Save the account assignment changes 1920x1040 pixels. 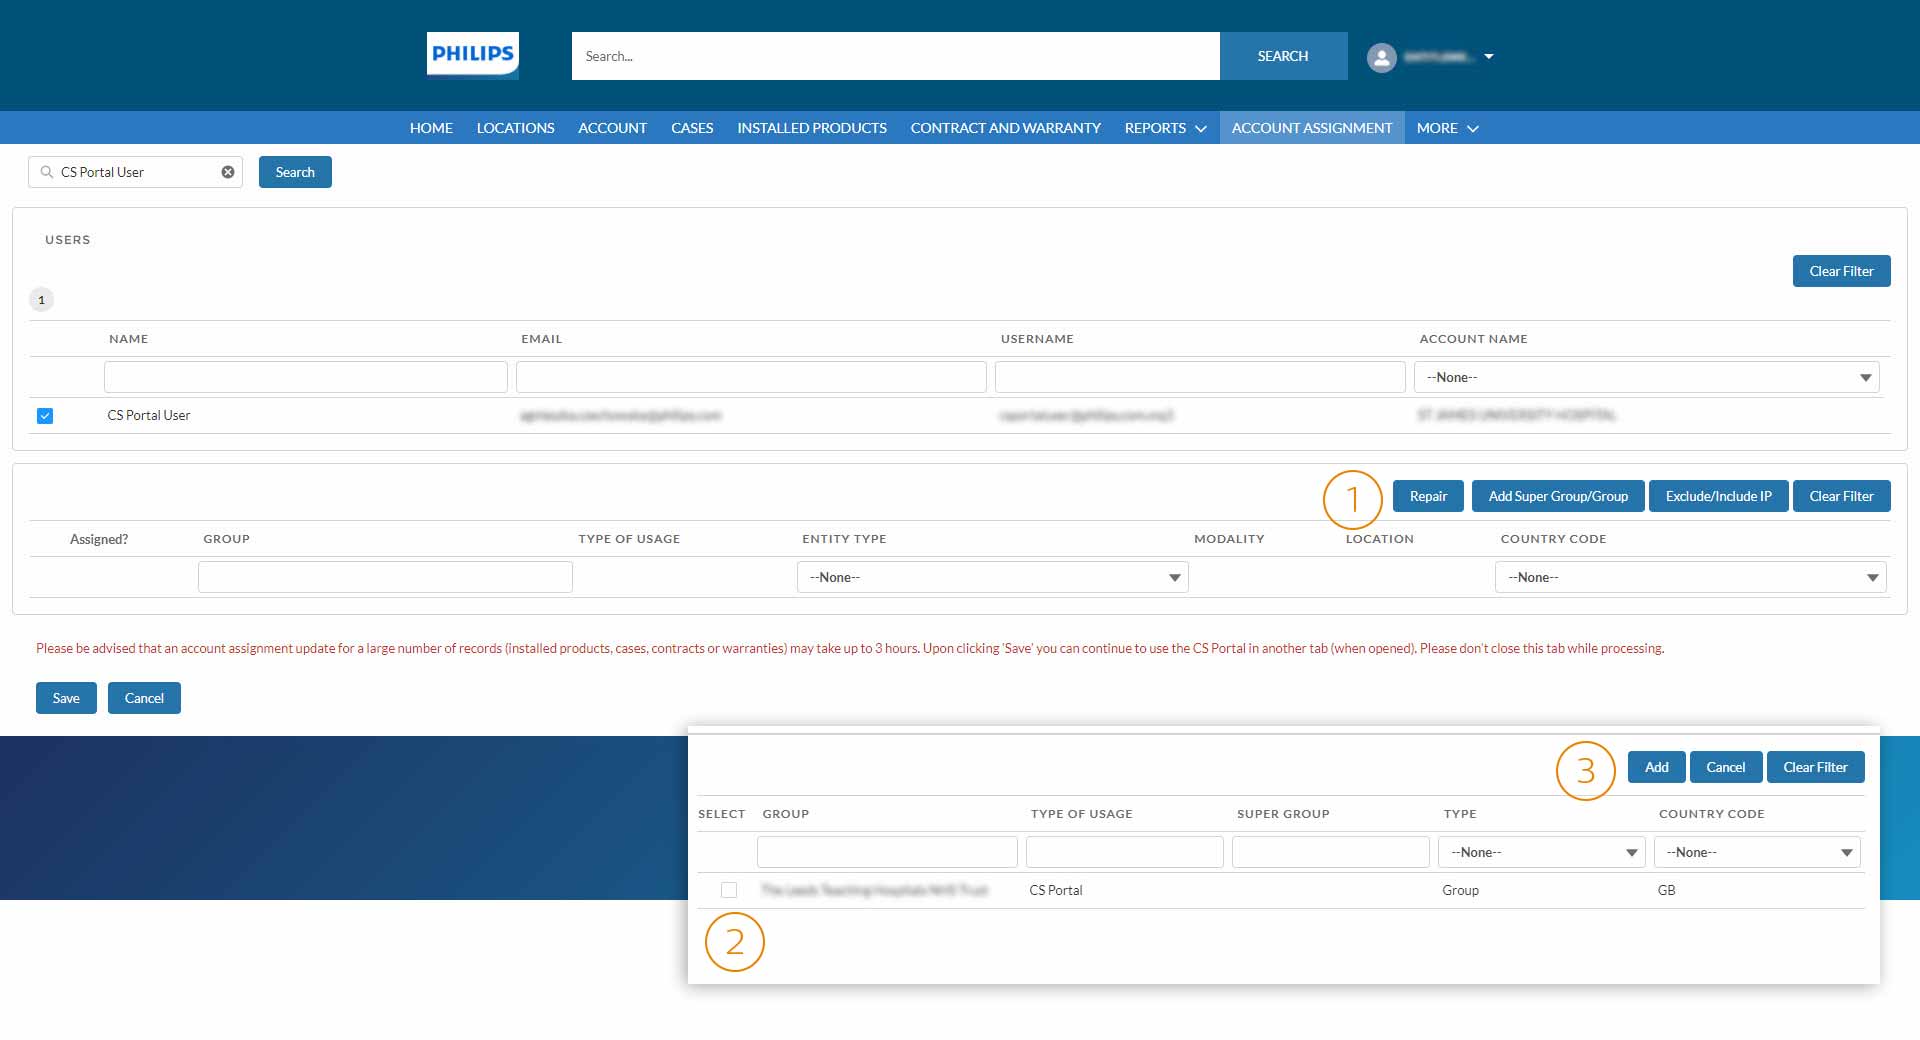(x=66, y=698)
